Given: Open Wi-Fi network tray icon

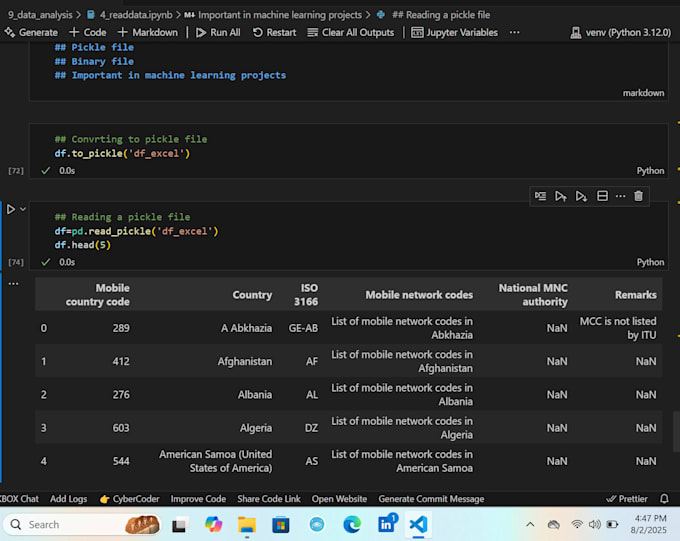Looking at the screenshot, I should 576,525.
